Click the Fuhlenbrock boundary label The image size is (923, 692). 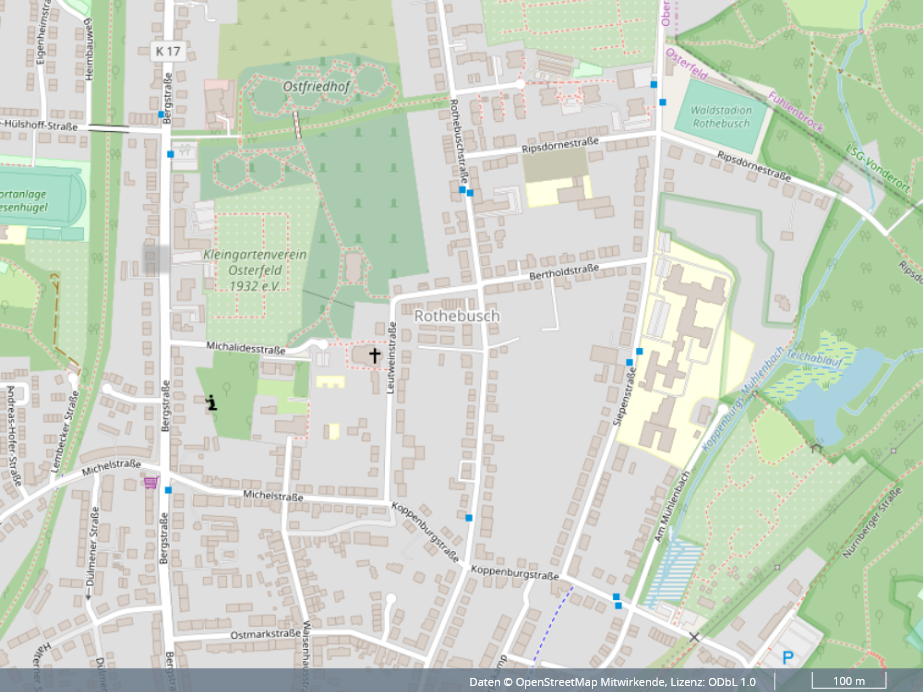796,112
